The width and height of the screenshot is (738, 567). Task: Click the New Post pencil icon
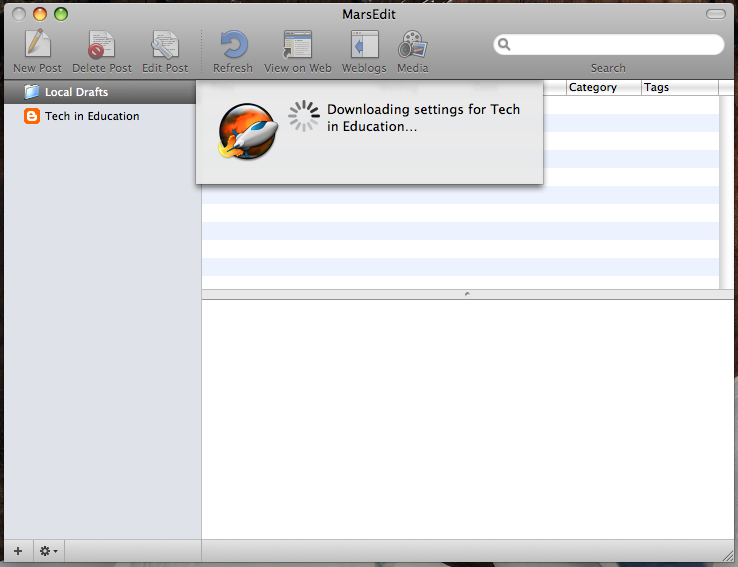click(x=37, y=44)
